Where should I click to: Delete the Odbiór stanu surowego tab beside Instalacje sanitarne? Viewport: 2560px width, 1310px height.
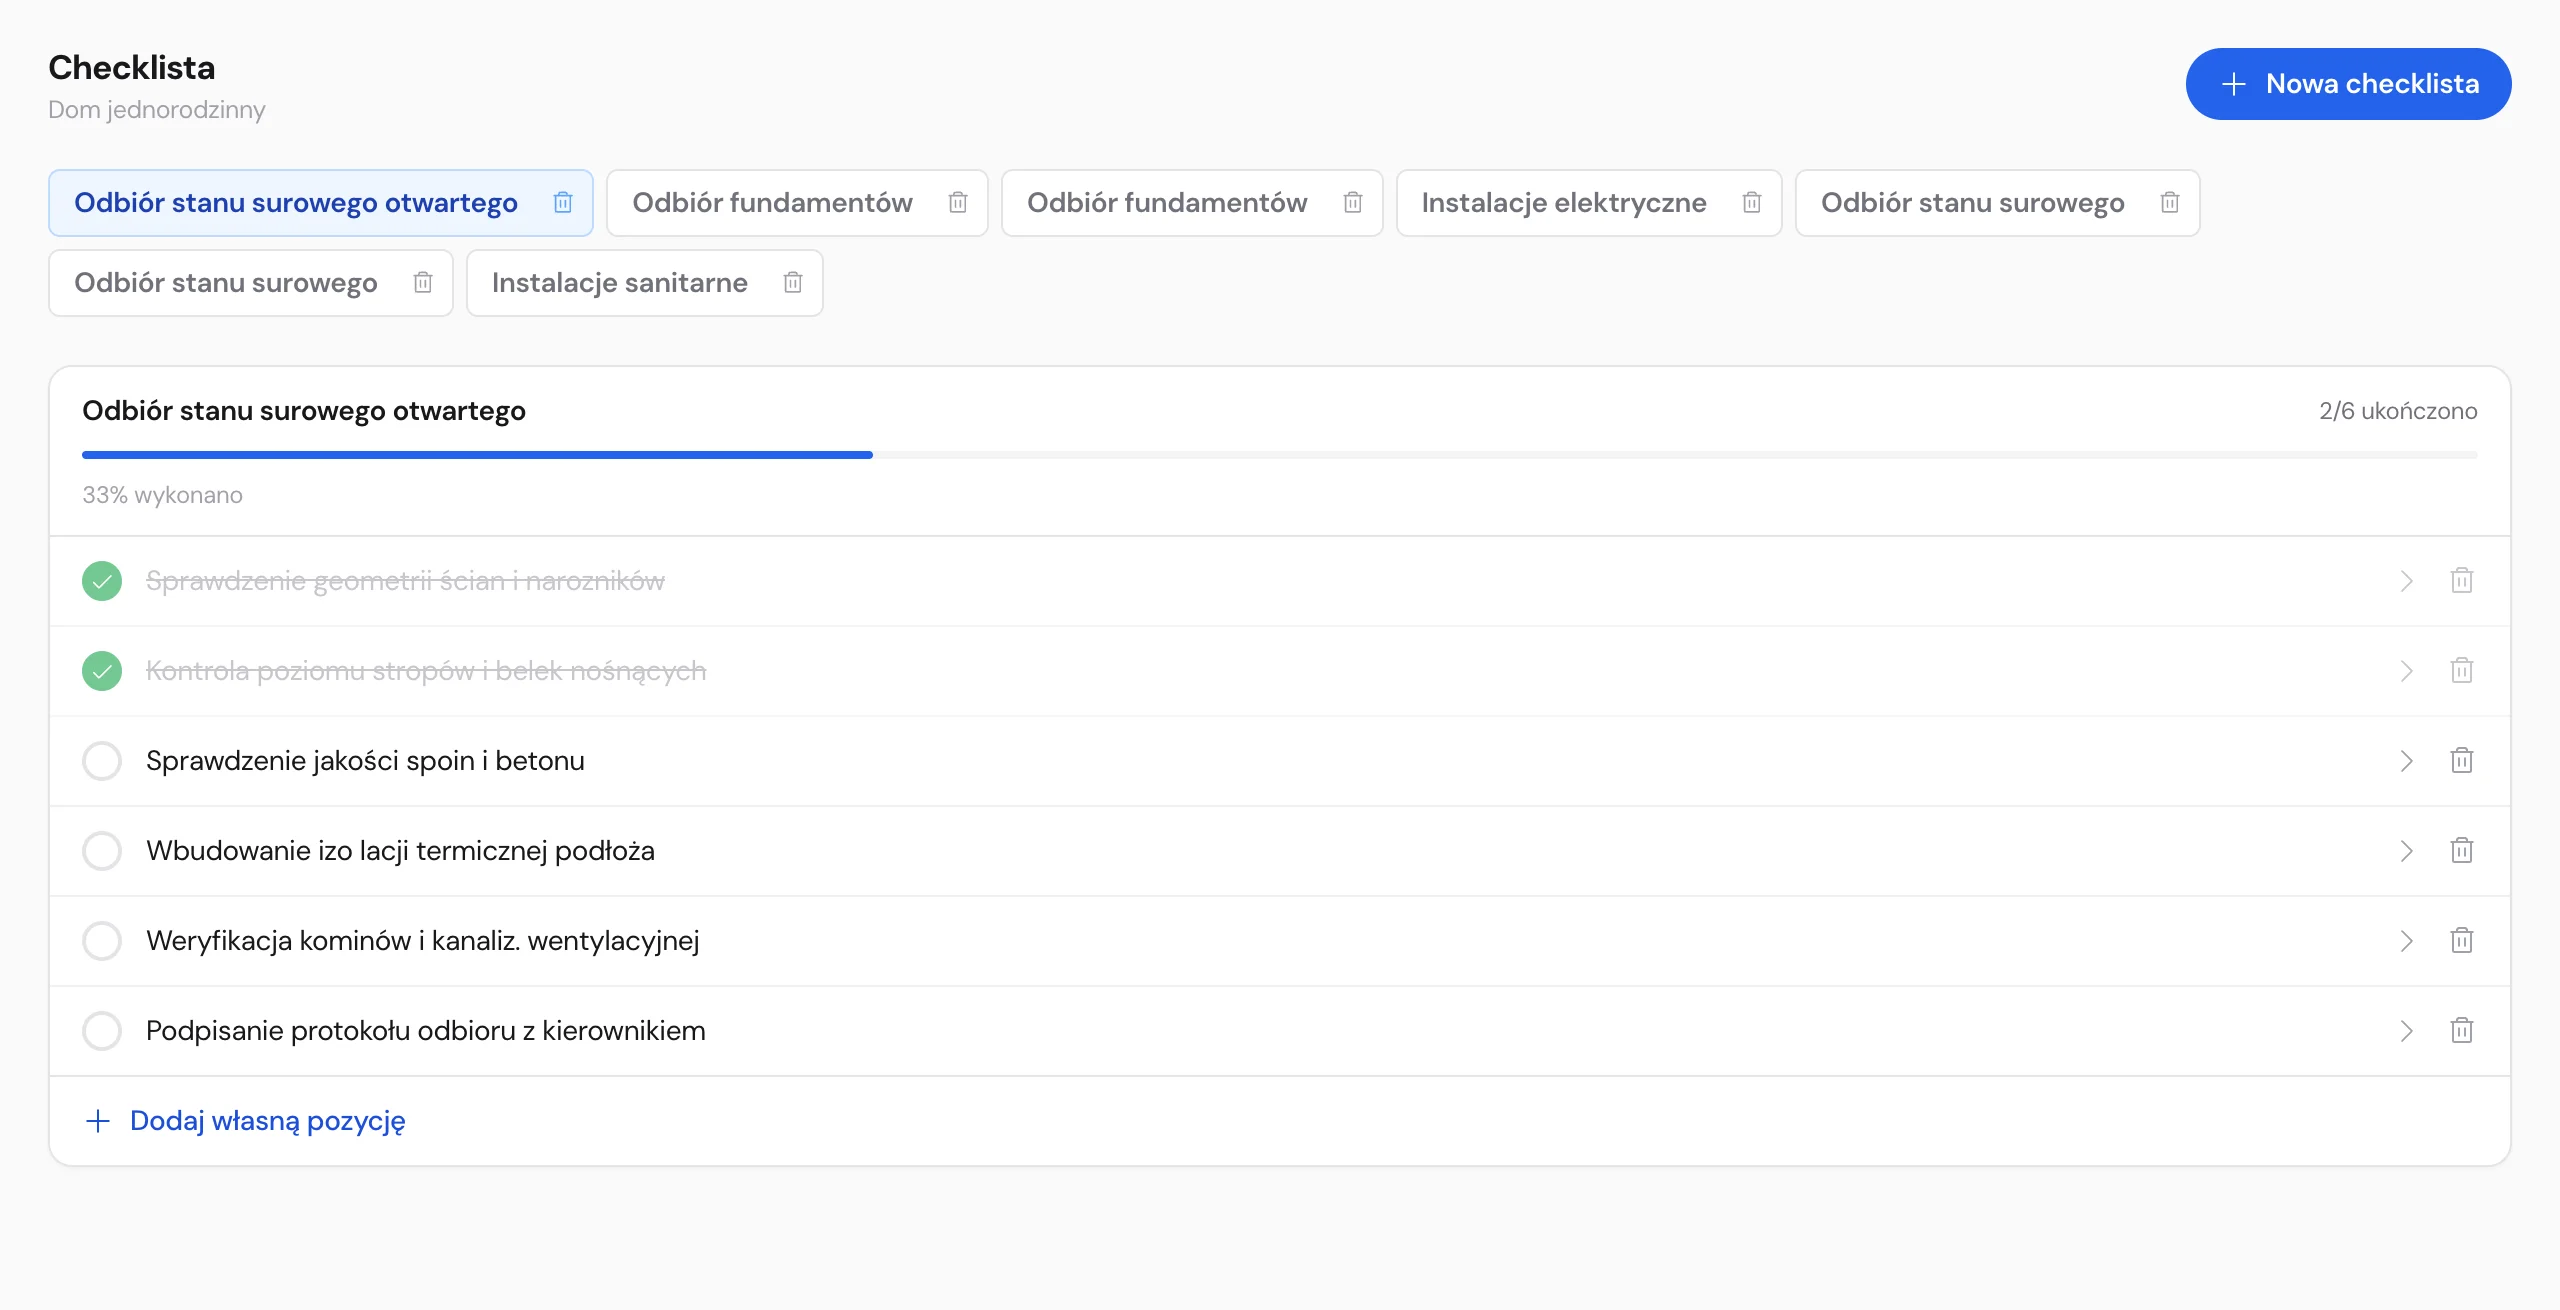[x=423, y=283]
